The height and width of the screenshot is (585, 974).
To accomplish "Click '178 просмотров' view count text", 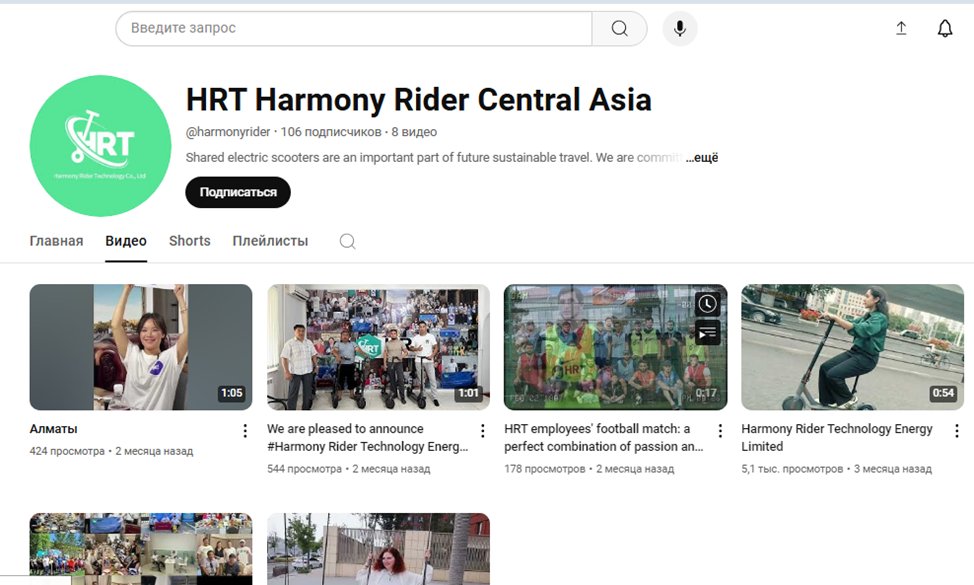I will 545,469.
